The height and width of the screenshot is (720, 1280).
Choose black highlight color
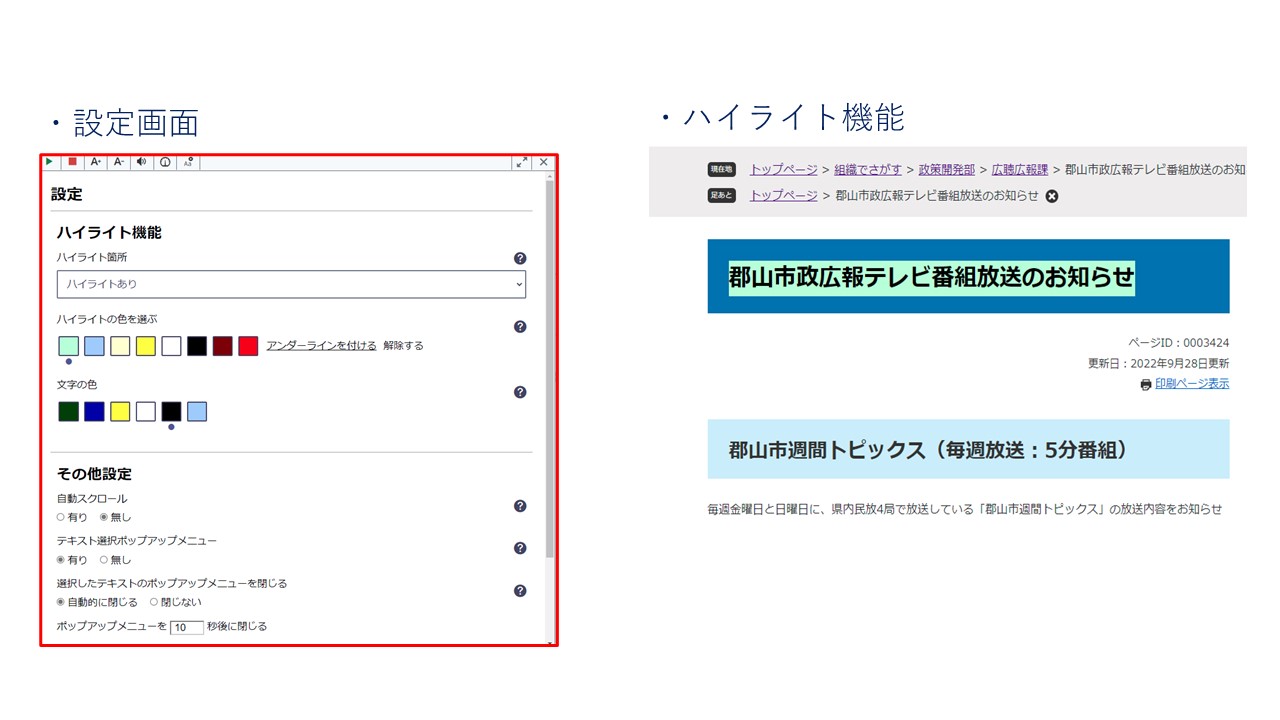197,346
